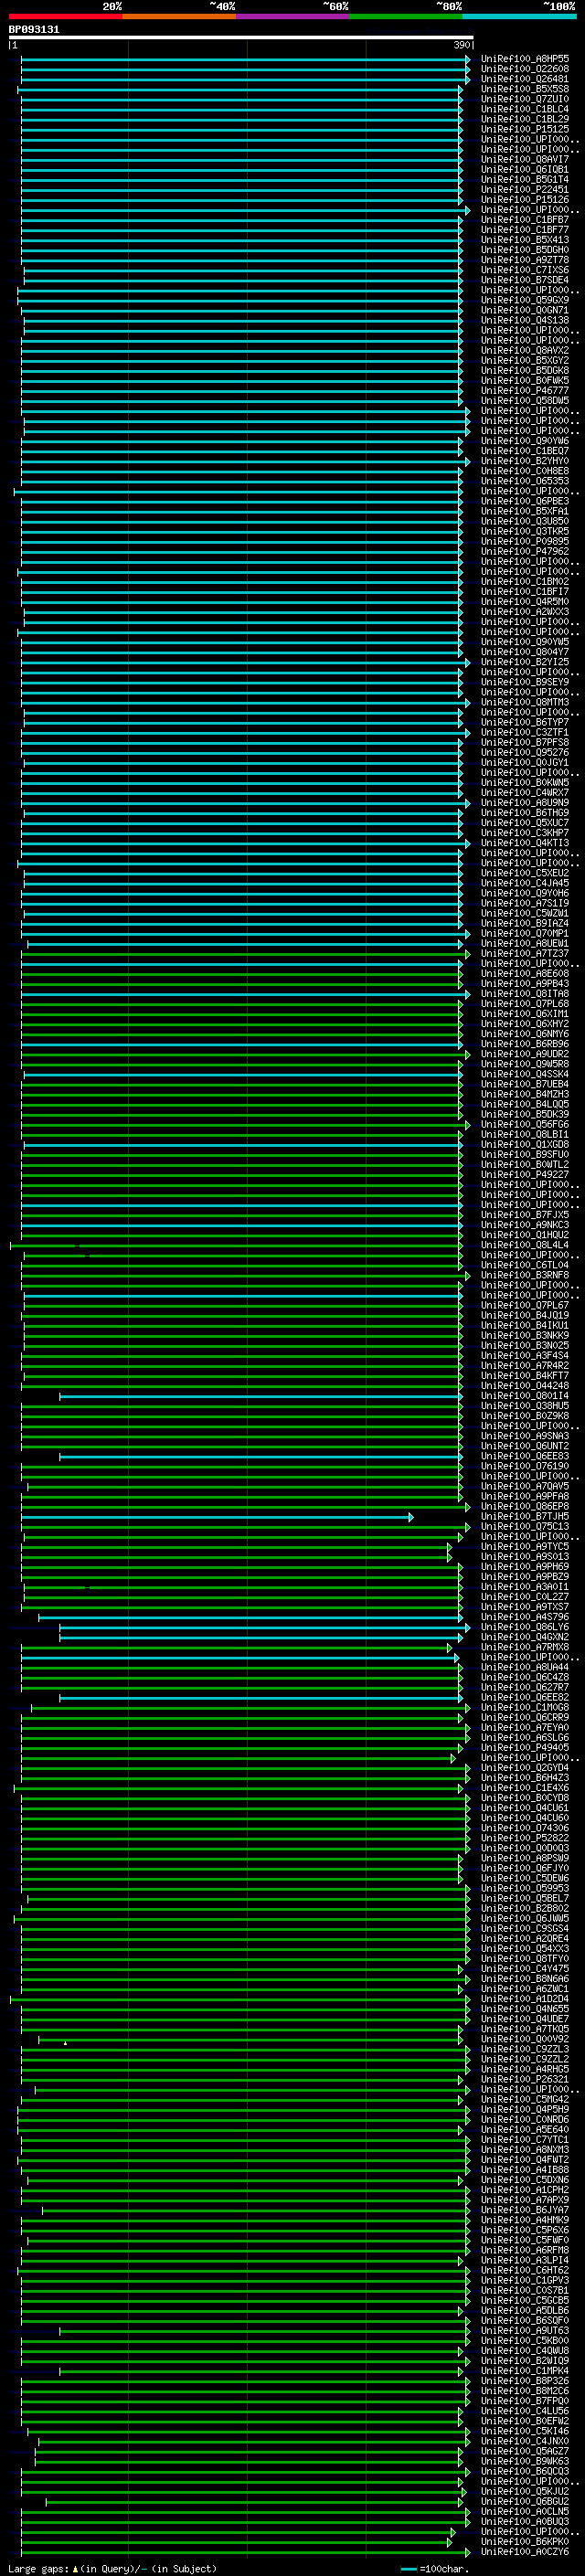
Task: Select hit label UniRef100_B3RNF8
Action: pos(525,1275)
